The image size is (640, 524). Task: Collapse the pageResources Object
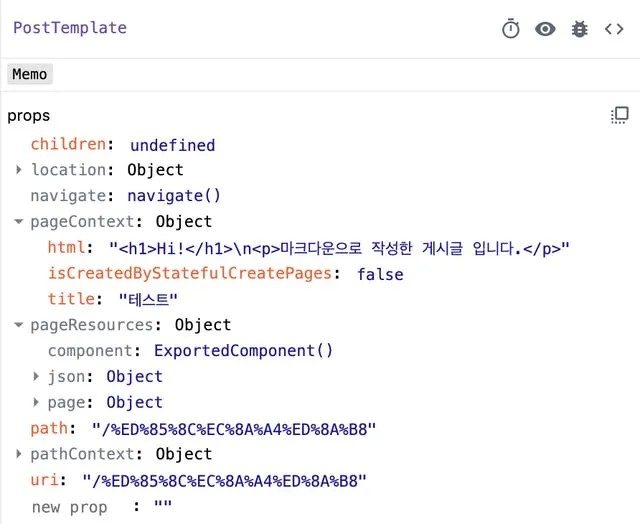click(x=19, y=325)
